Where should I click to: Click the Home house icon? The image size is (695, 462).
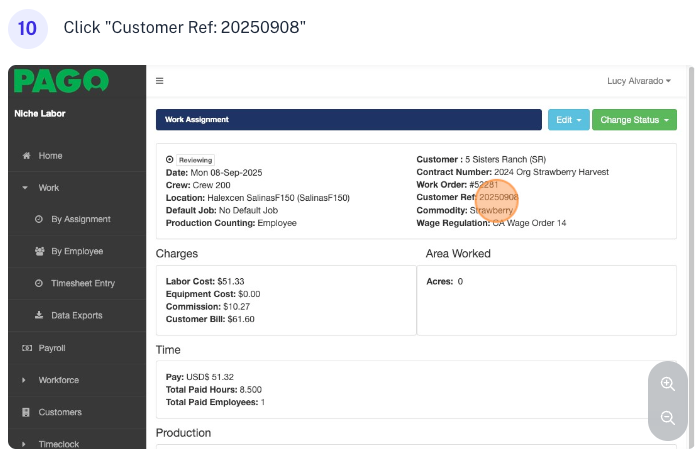[27, 156]
